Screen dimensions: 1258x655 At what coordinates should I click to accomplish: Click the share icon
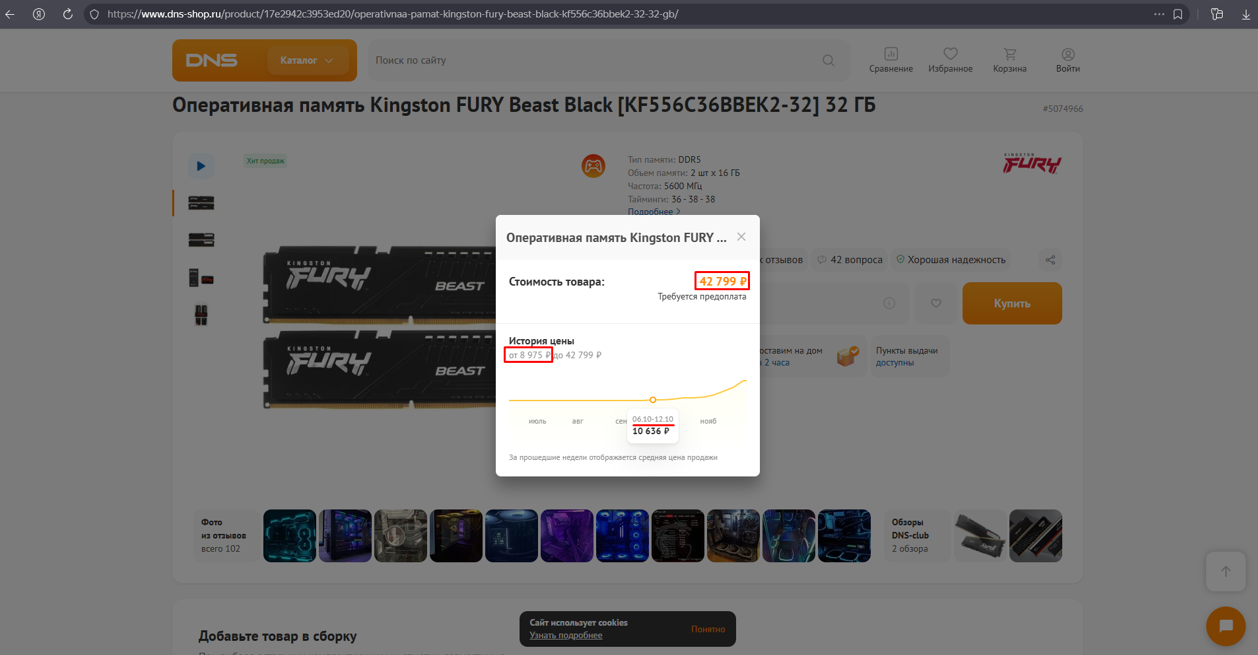(x=1050, y=260)
